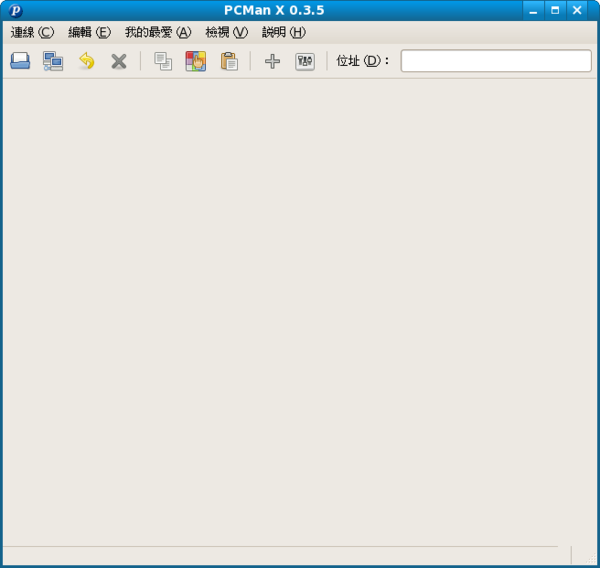Click the clipboard paste icon
The height and width of the screenshot is (568, 600).
[x=229, y=61]
